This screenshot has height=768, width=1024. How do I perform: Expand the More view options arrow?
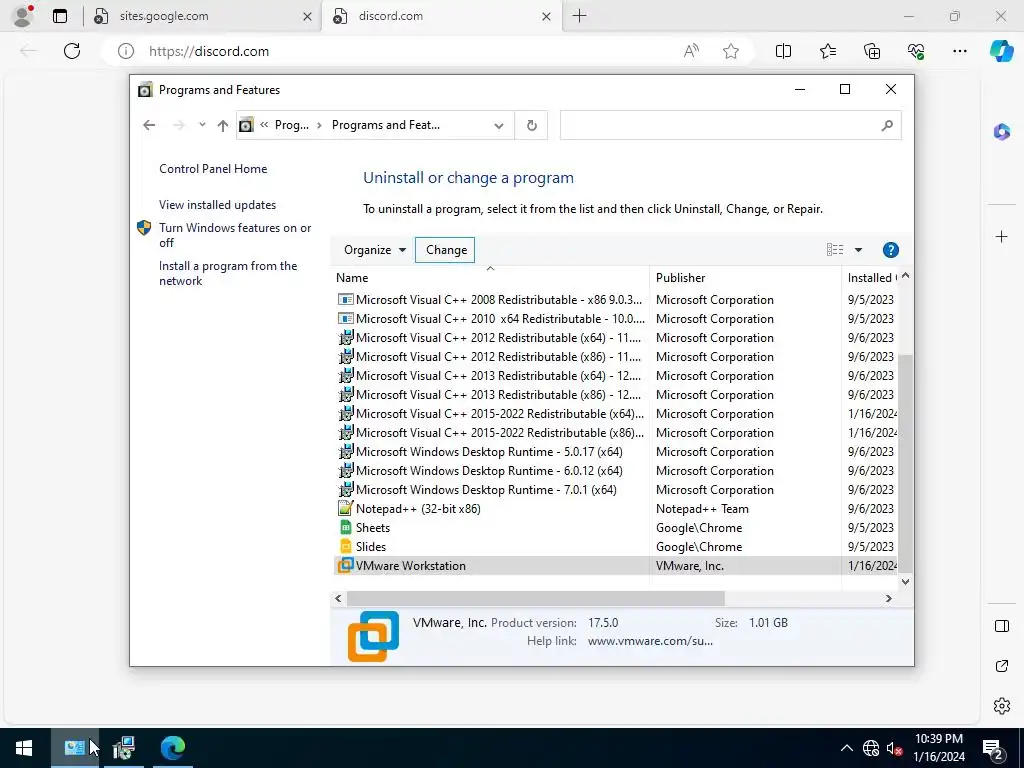point(858,249)
